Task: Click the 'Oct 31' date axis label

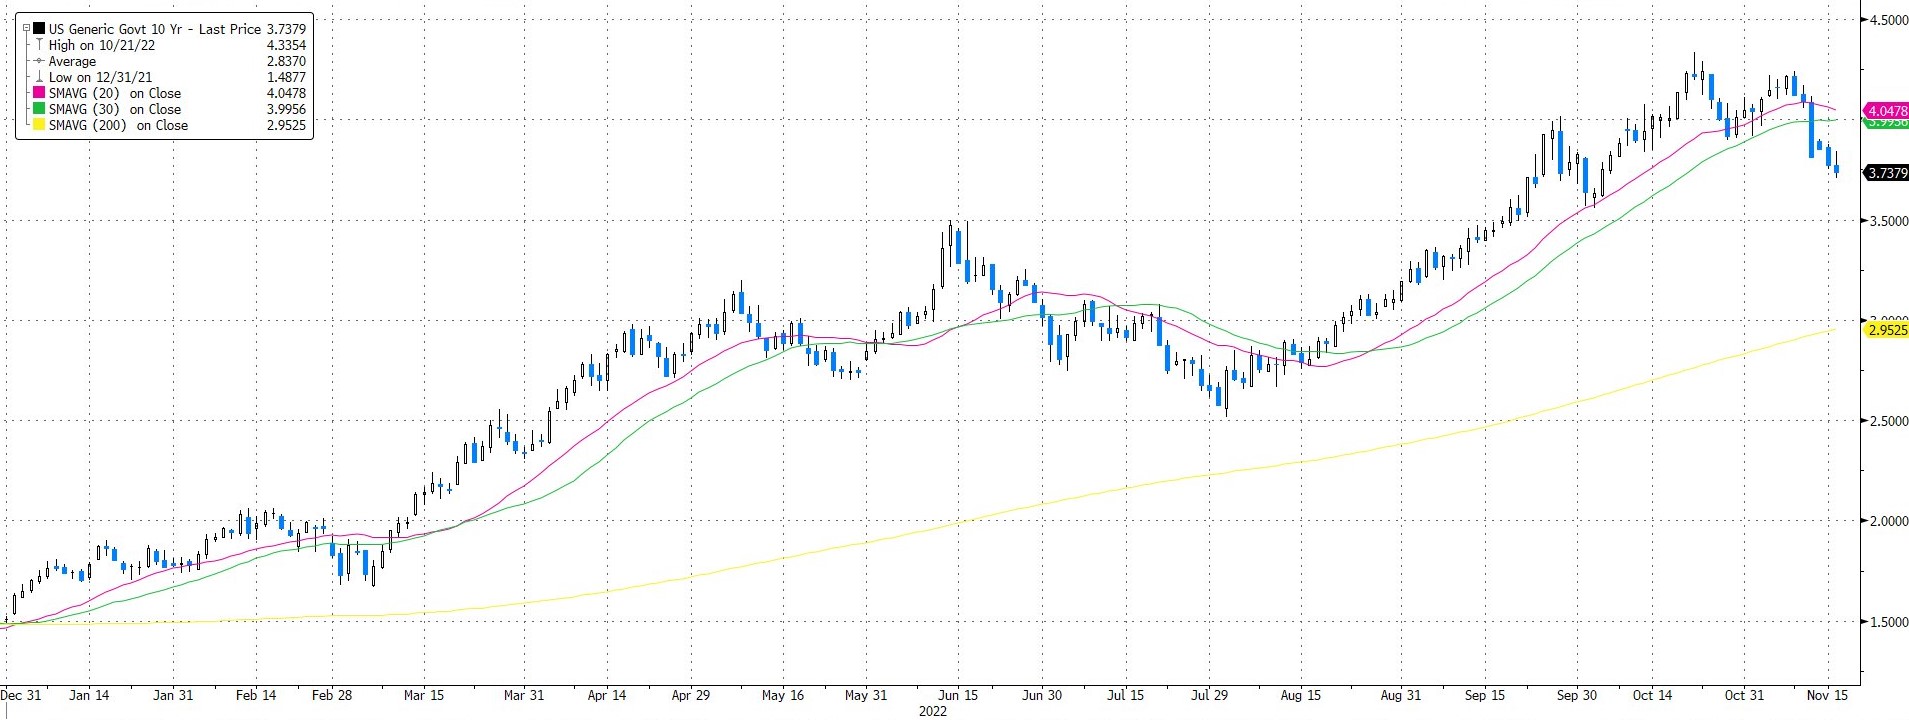Action: point(1744,695)
